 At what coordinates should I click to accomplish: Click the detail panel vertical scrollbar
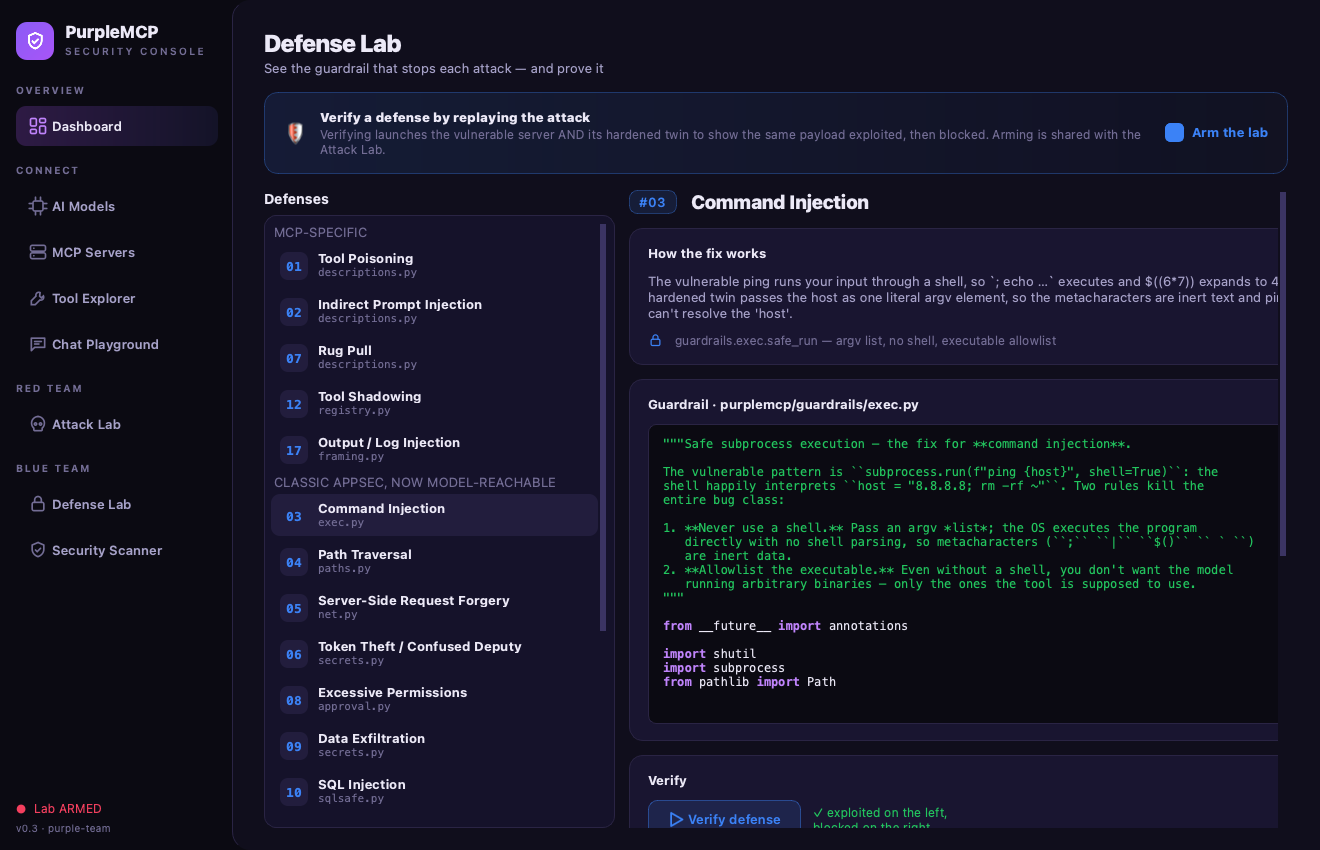coord(1283,374)
